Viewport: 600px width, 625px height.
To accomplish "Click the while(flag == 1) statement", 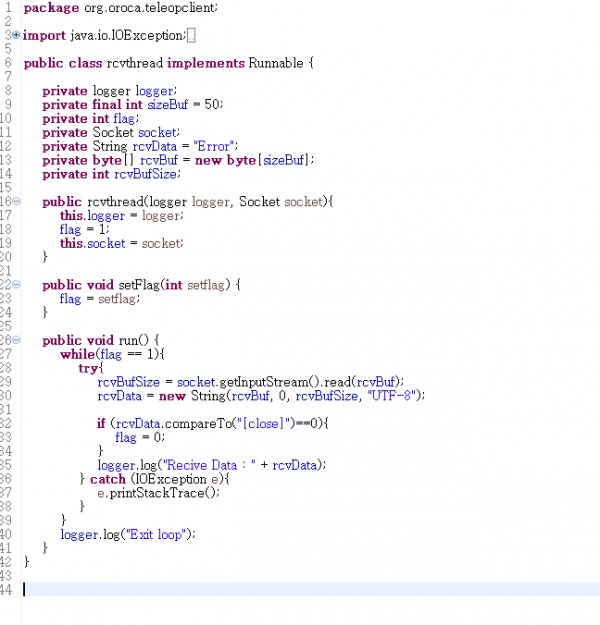I will tap(112, 354).
